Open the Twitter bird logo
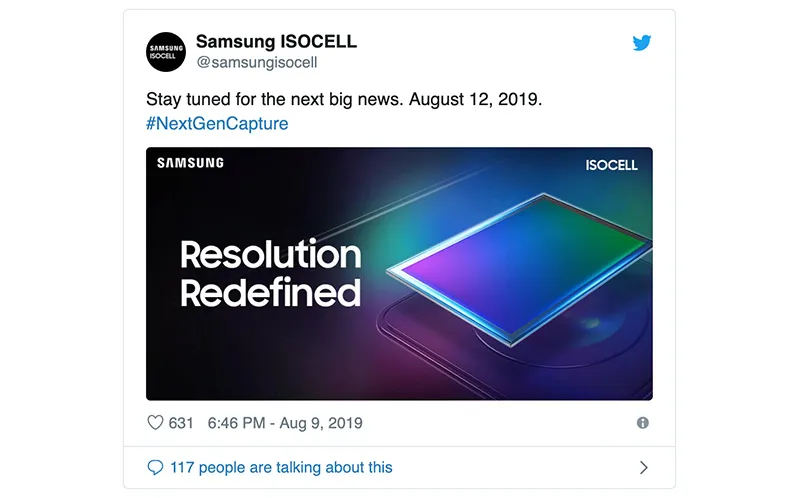 (x=642, y=43)
